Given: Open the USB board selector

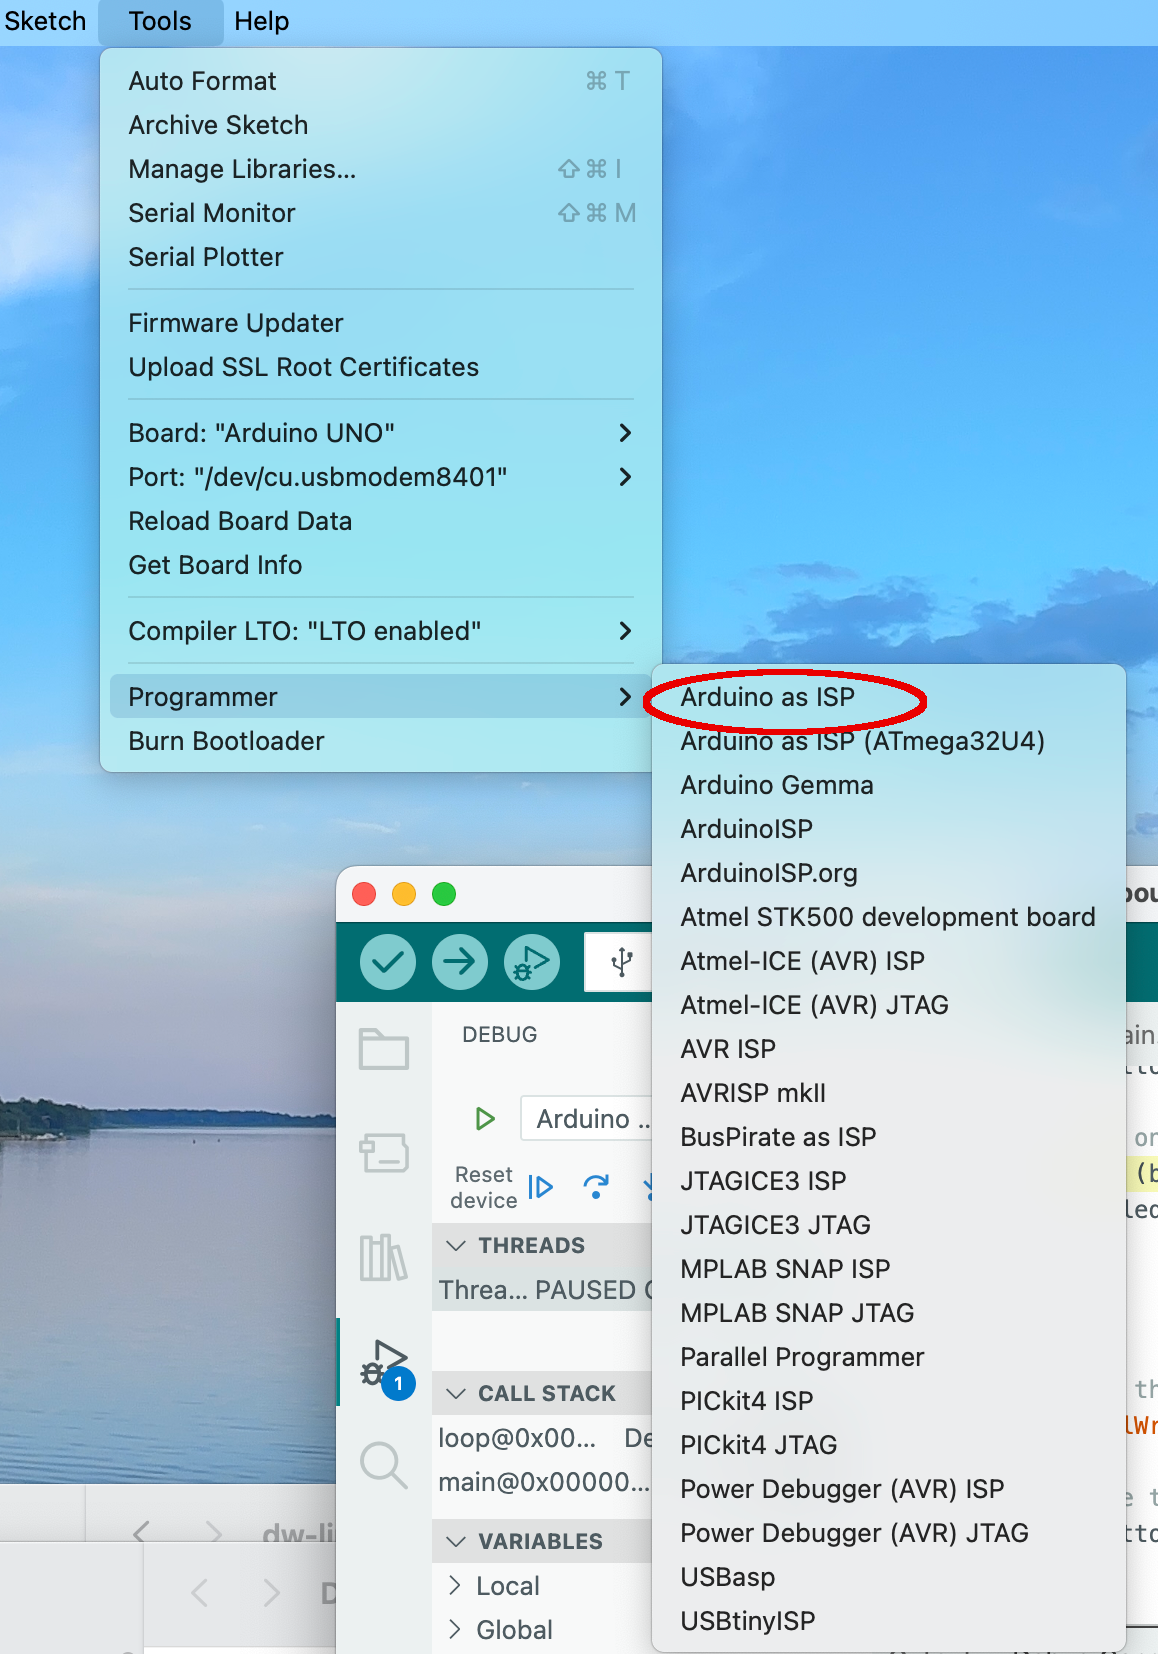Looking at the screenshot, I should click(x=620, y=962).
